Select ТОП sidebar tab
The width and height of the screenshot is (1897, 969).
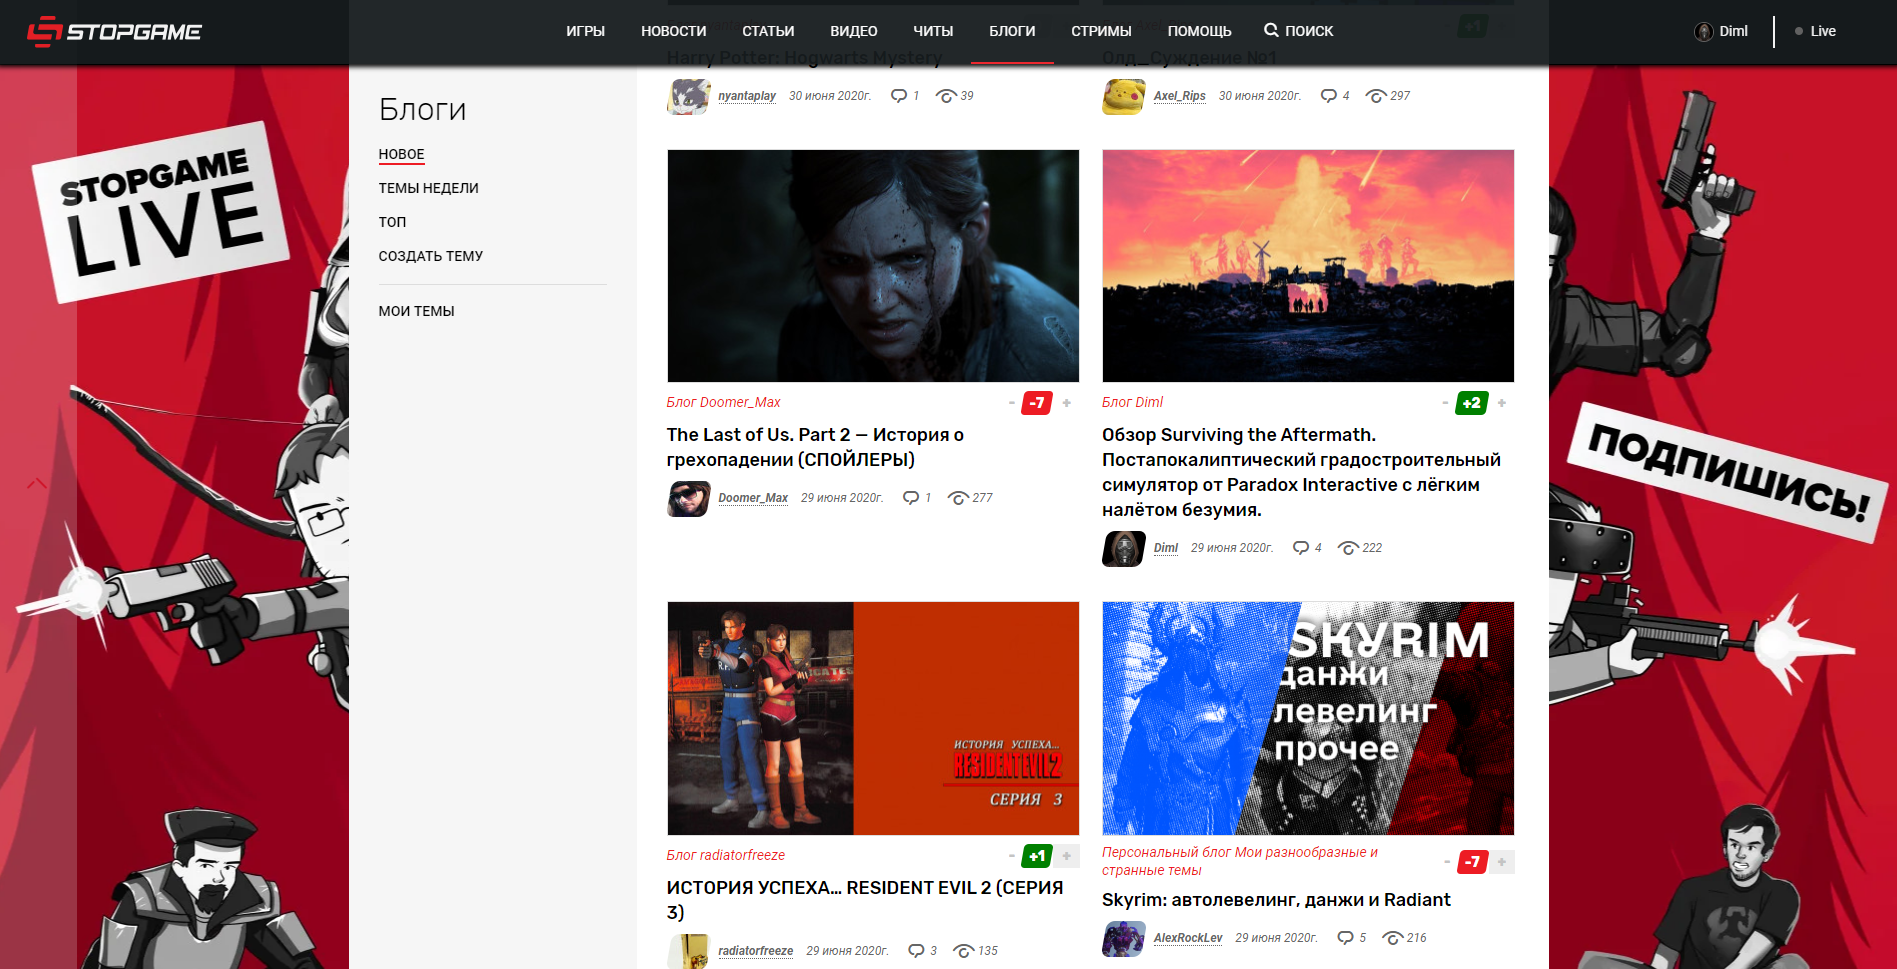(x=392, y=222)
